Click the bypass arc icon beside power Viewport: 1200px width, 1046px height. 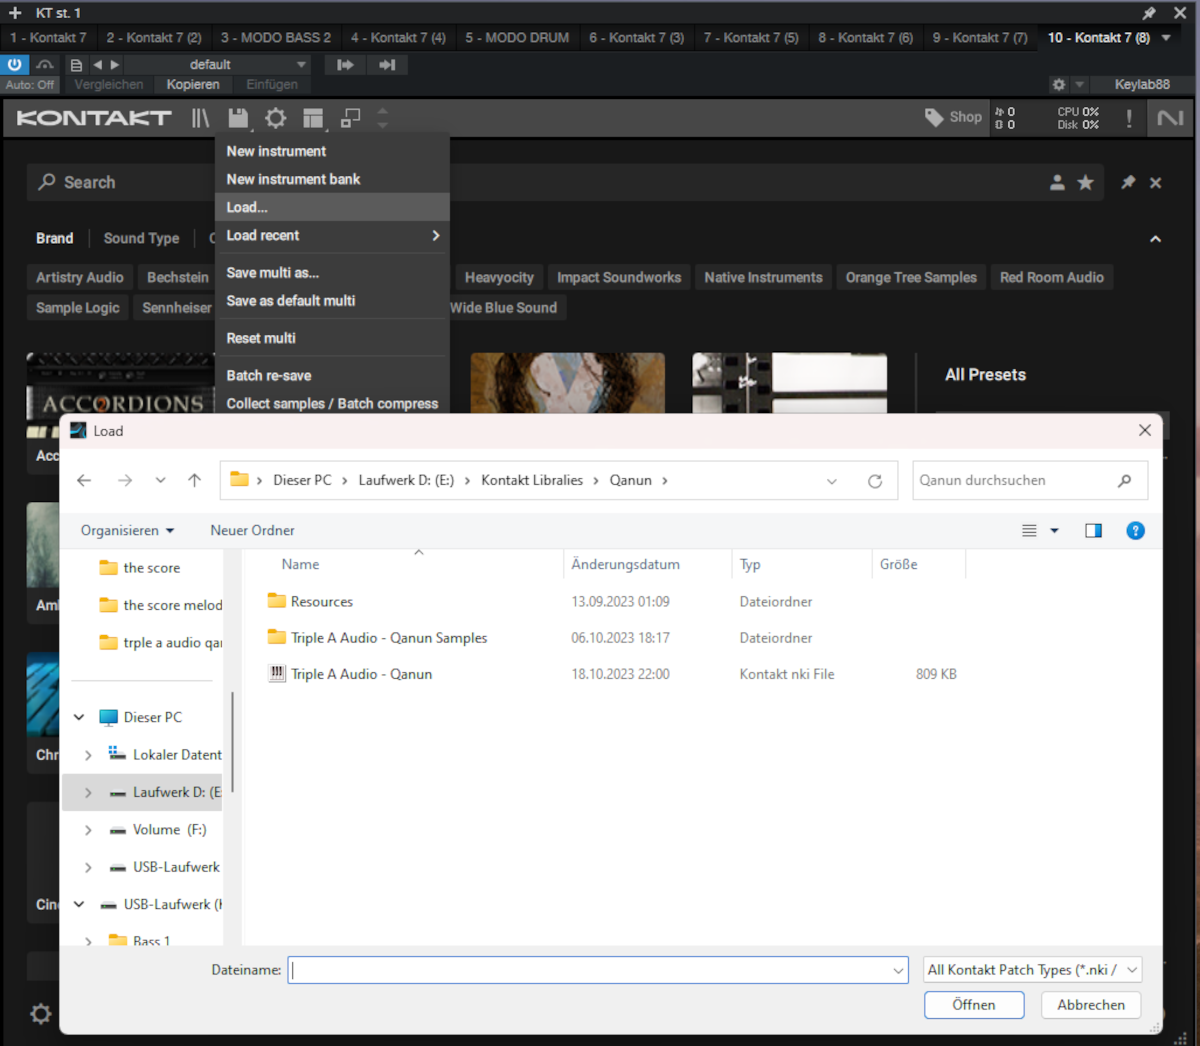click(45, 65)
